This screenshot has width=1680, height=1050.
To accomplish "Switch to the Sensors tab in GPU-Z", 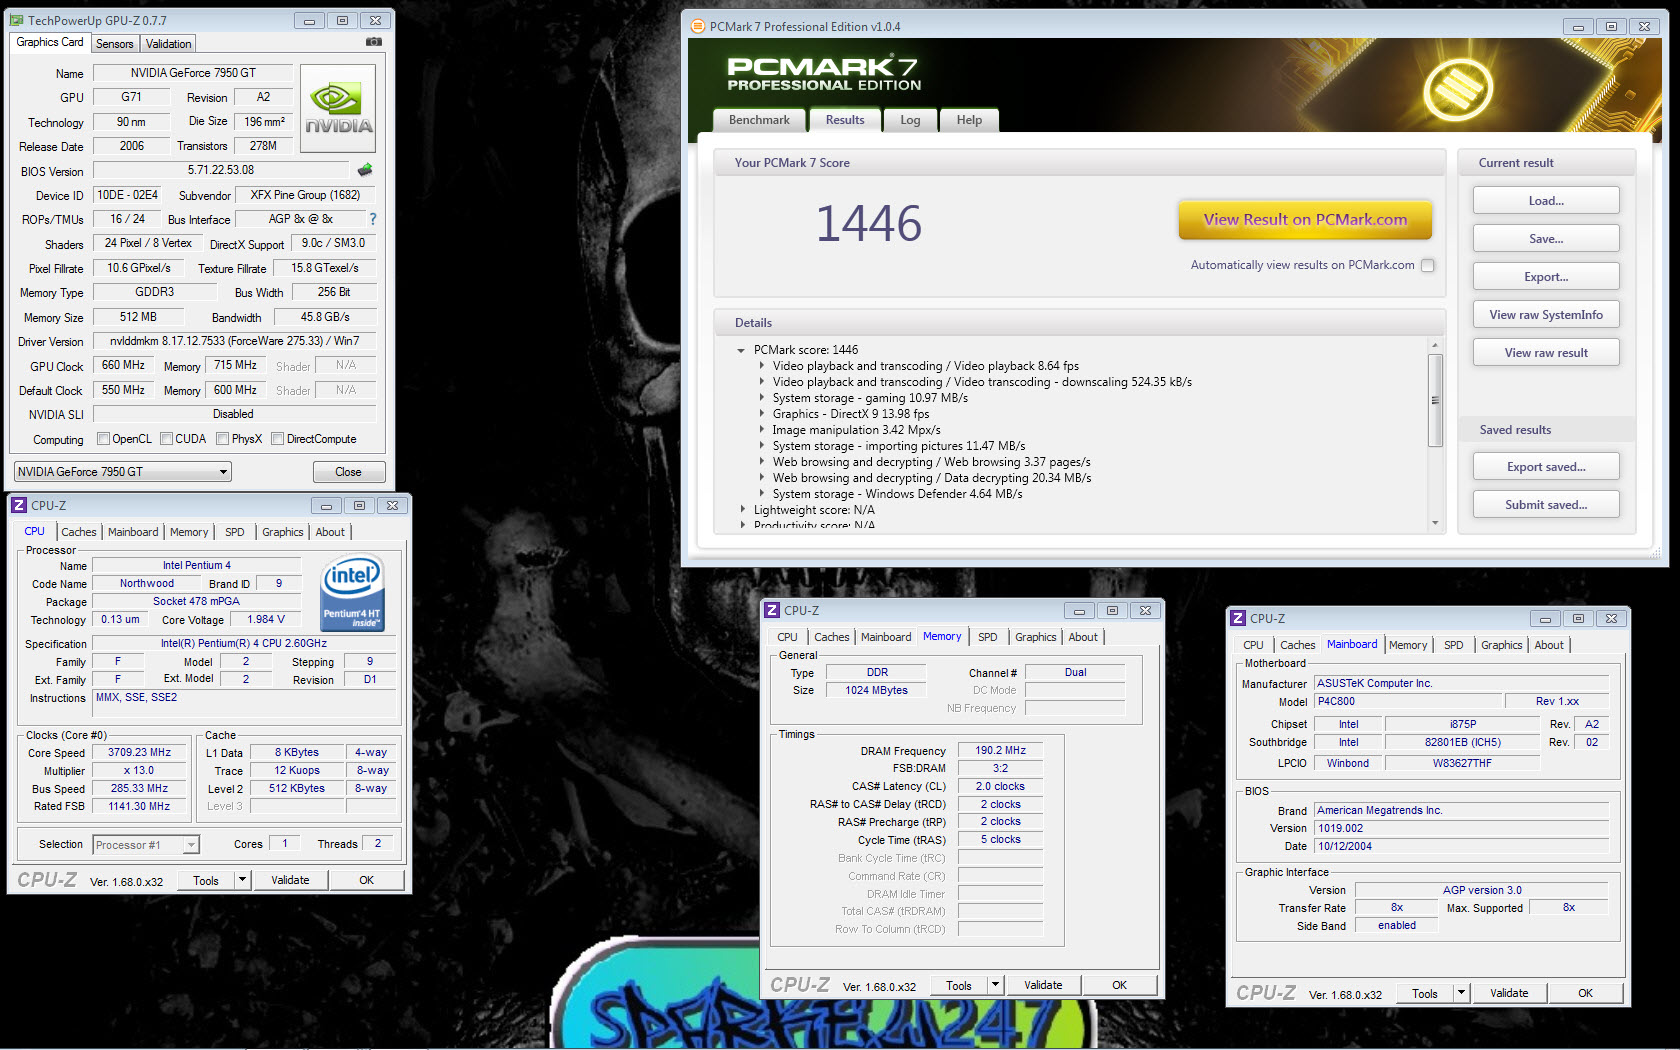I will tap(114, 44).
